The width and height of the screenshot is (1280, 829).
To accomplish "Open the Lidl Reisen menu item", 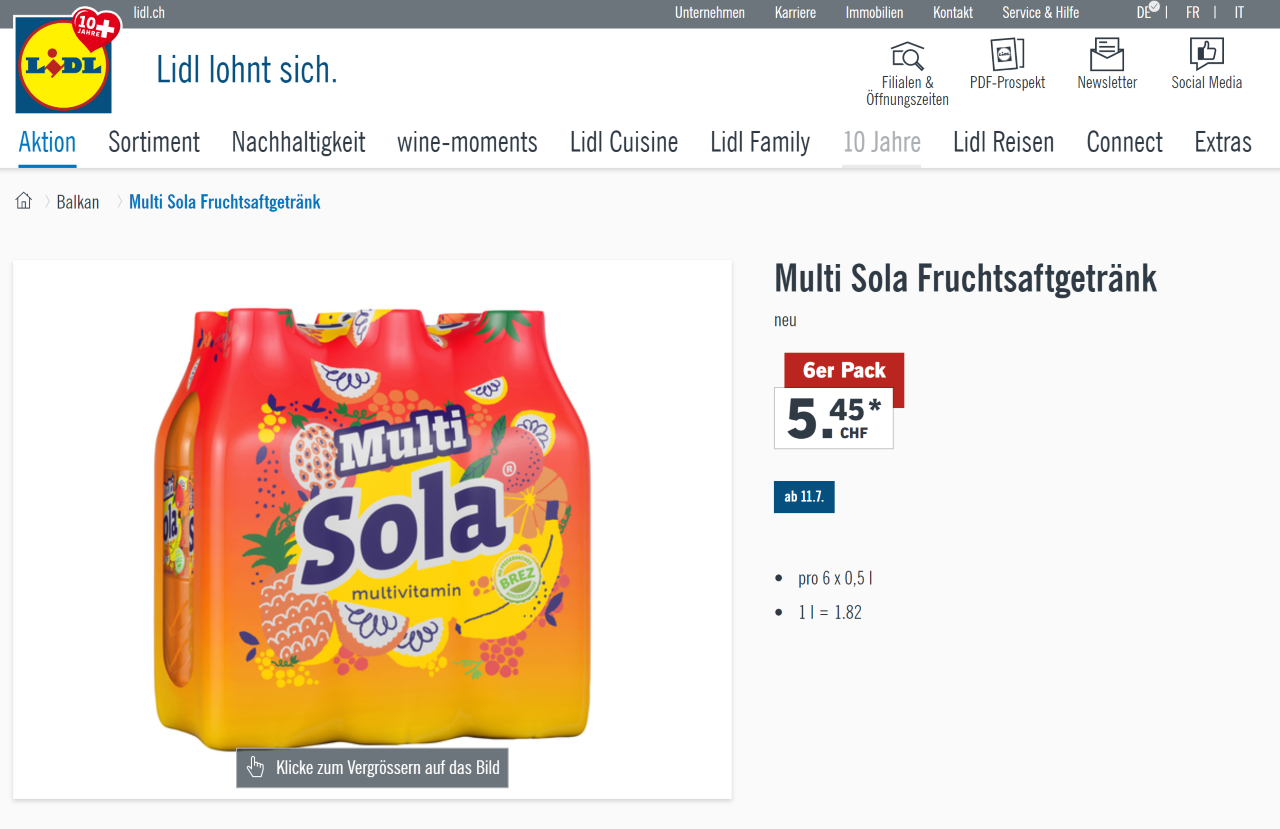I will [1003, 142].
